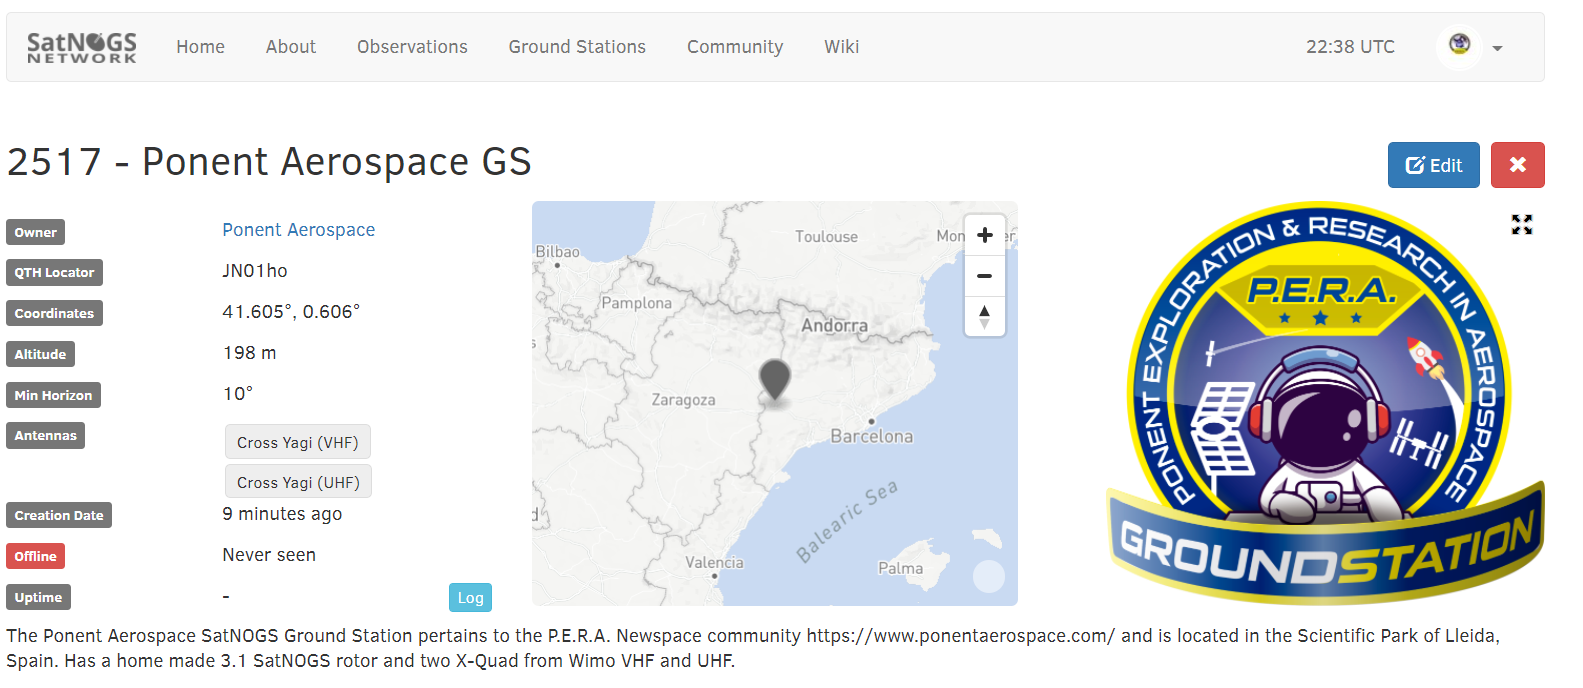Click the Min Horizon value 10°
Image resolution: width=1583 pixels, height=688 pixels.
[238, 394]
